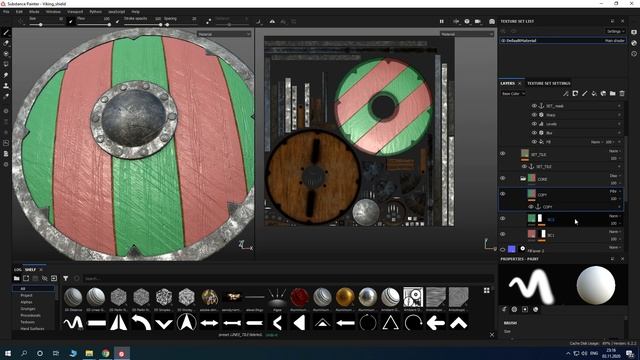
Task: Open the 3D viewport Material dropdown
Action: coord(224,34)
